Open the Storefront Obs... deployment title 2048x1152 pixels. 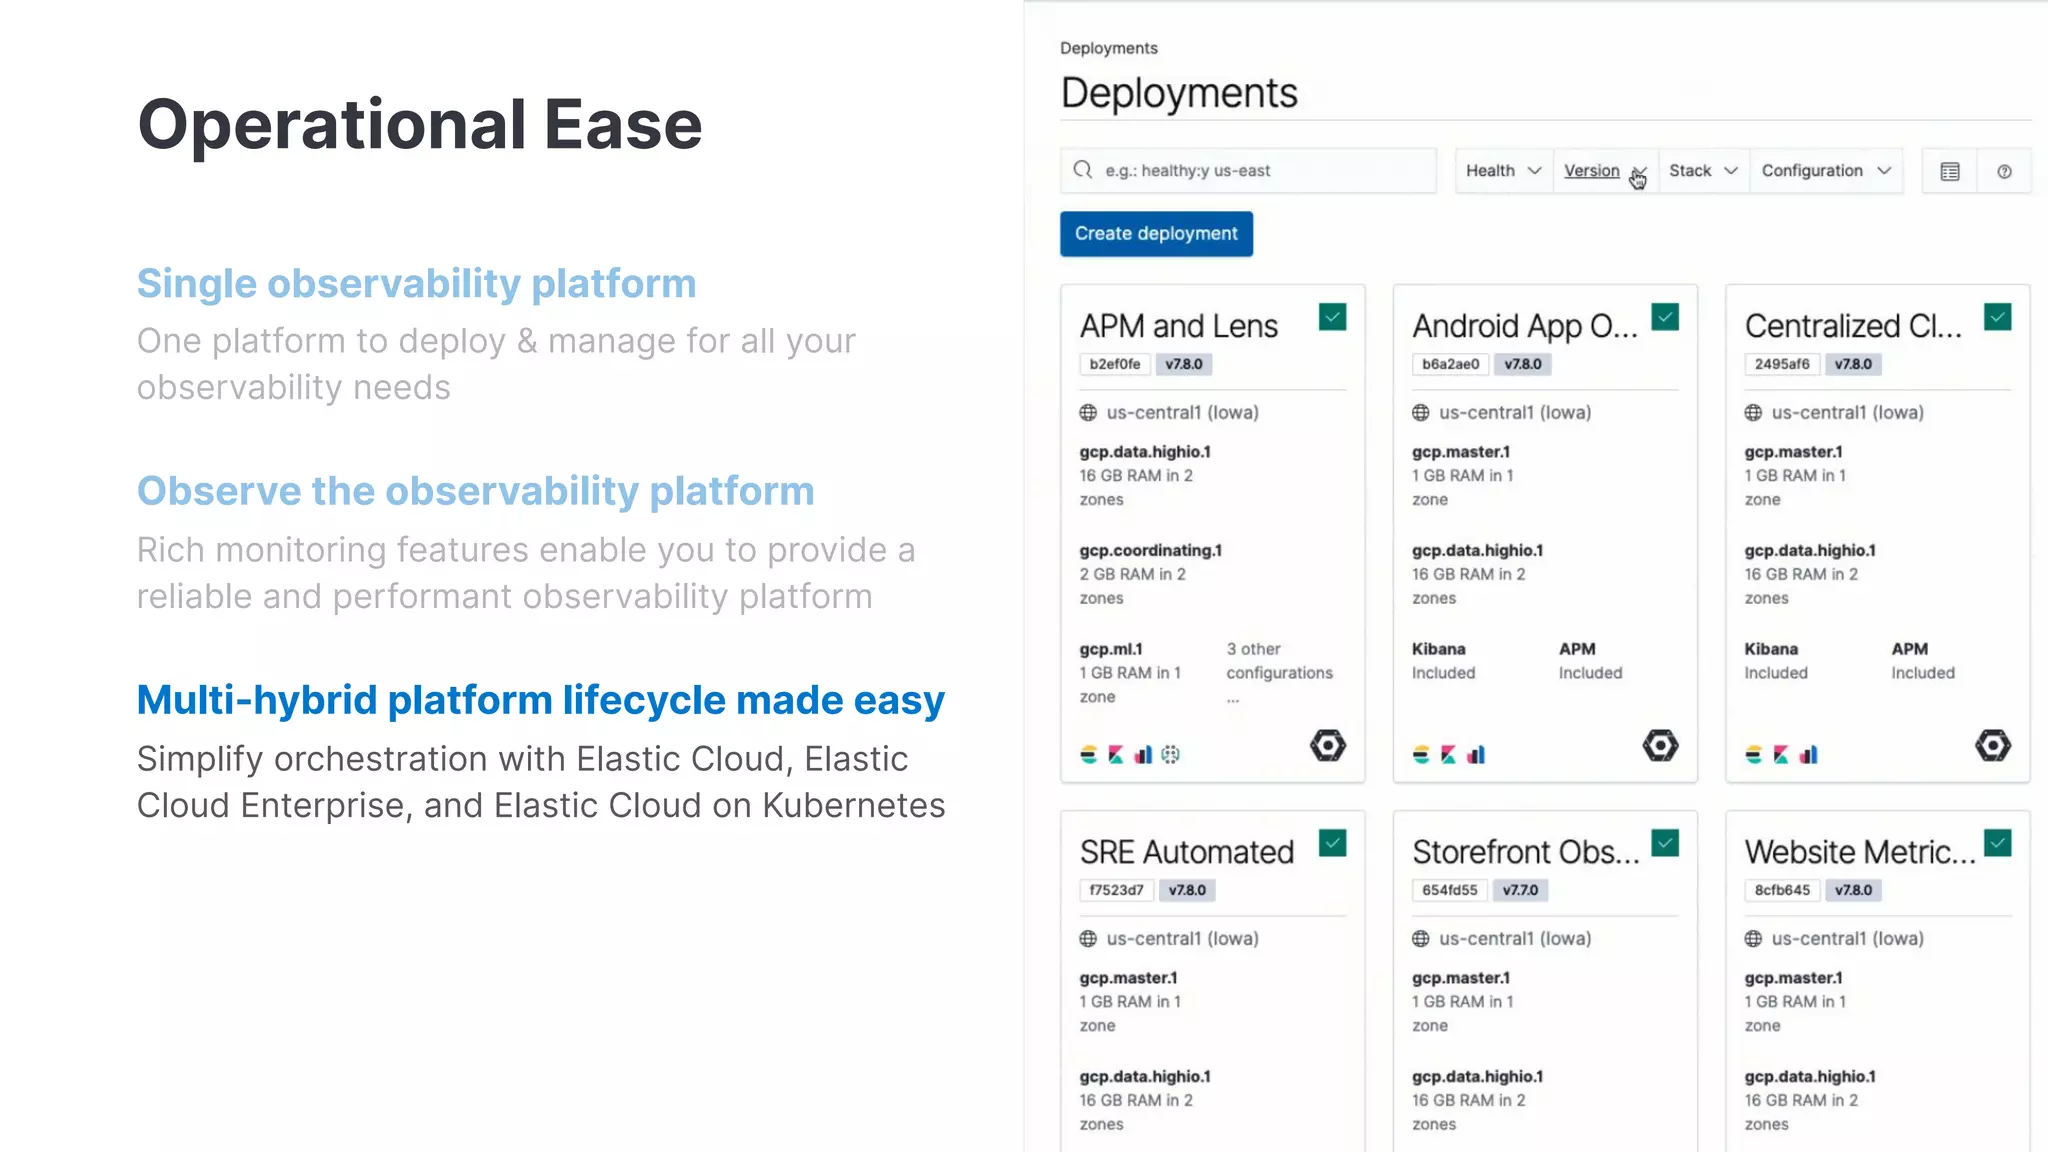[x=1526, y=852]
